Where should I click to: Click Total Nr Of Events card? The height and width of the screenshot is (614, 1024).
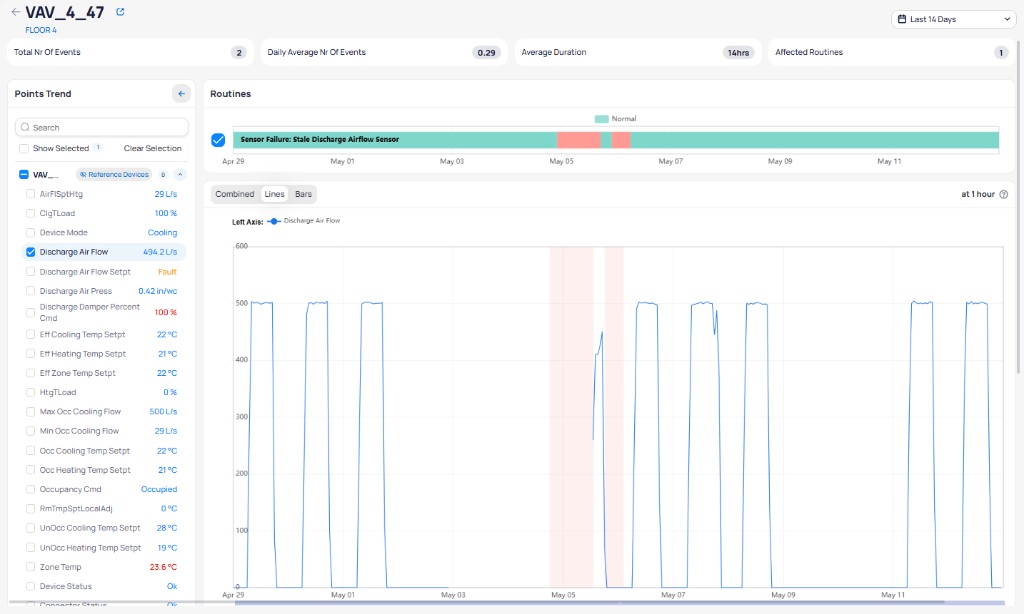pyautogui.click(x=130, y=52)
